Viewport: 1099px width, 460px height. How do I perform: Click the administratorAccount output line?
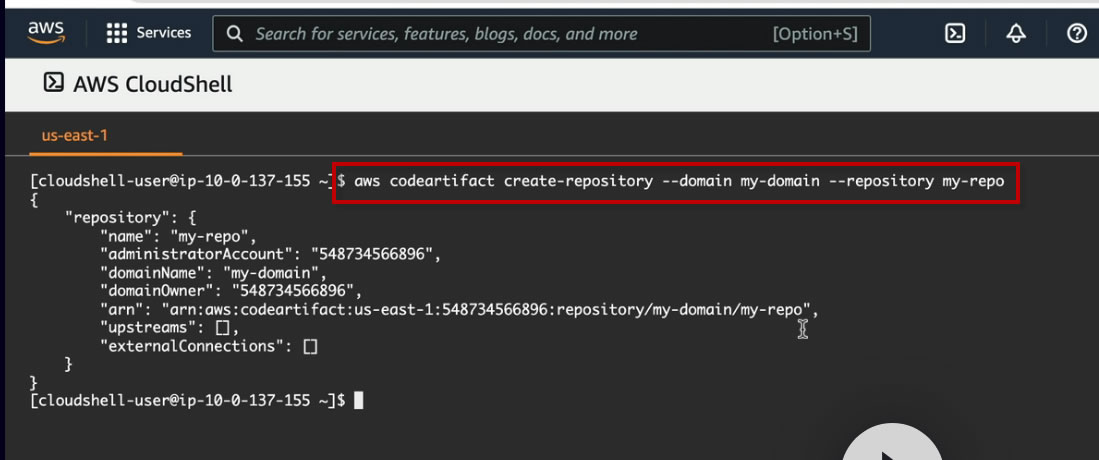(x=270, y=255)
